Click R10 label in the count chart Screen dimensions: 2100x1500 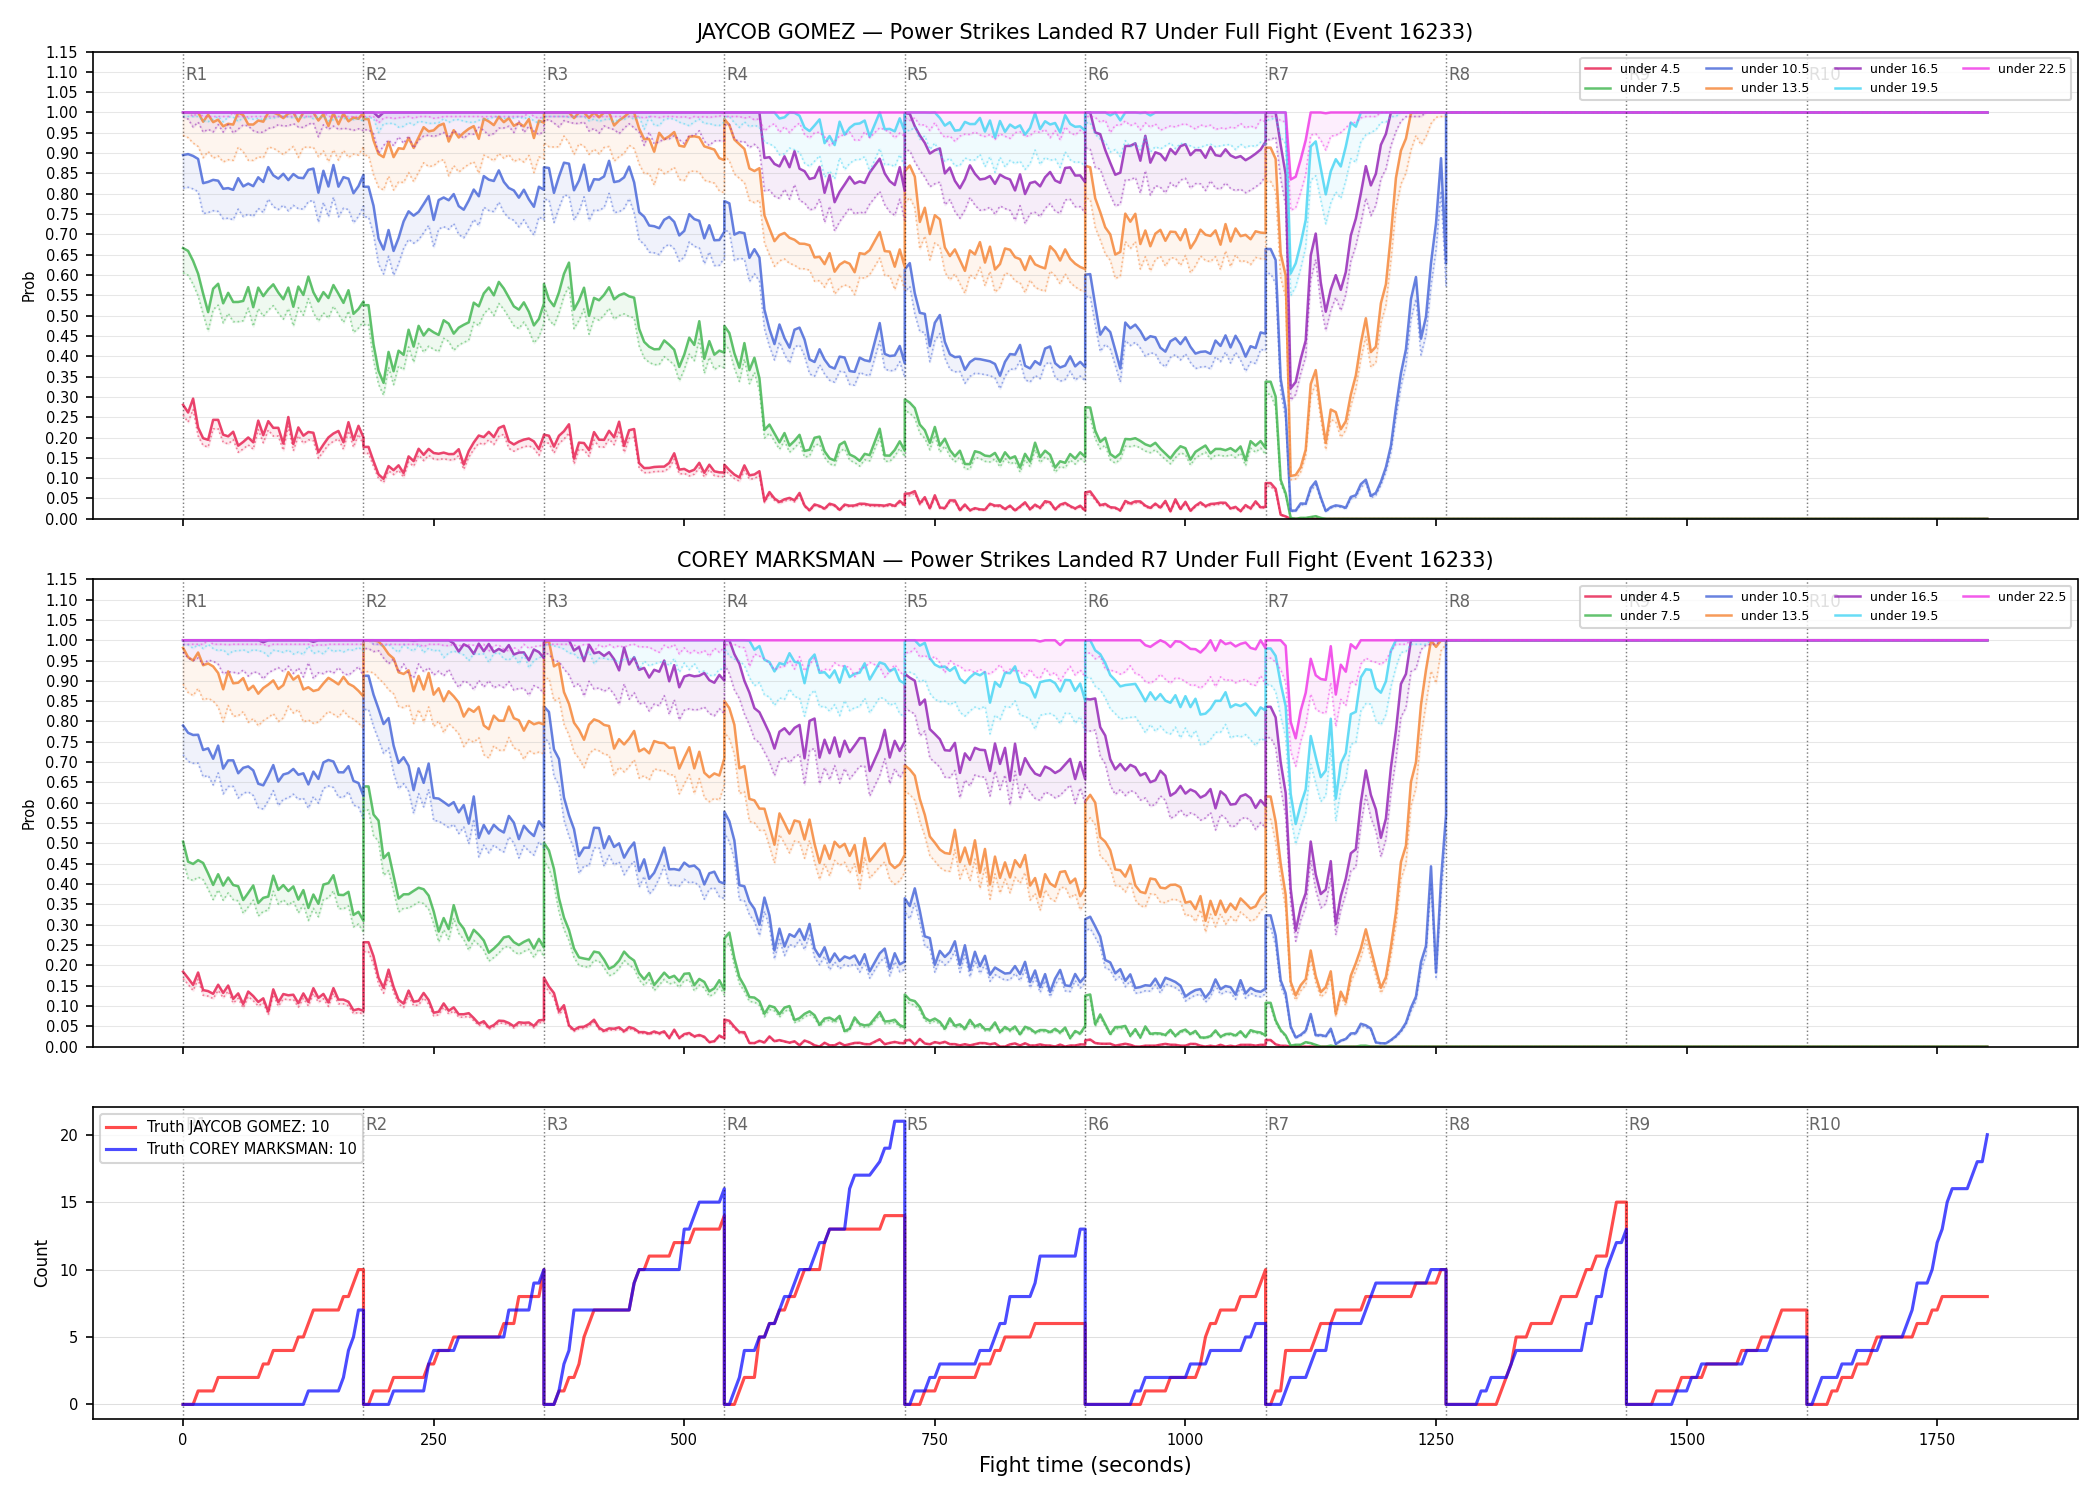[x=1824, y=1124]
